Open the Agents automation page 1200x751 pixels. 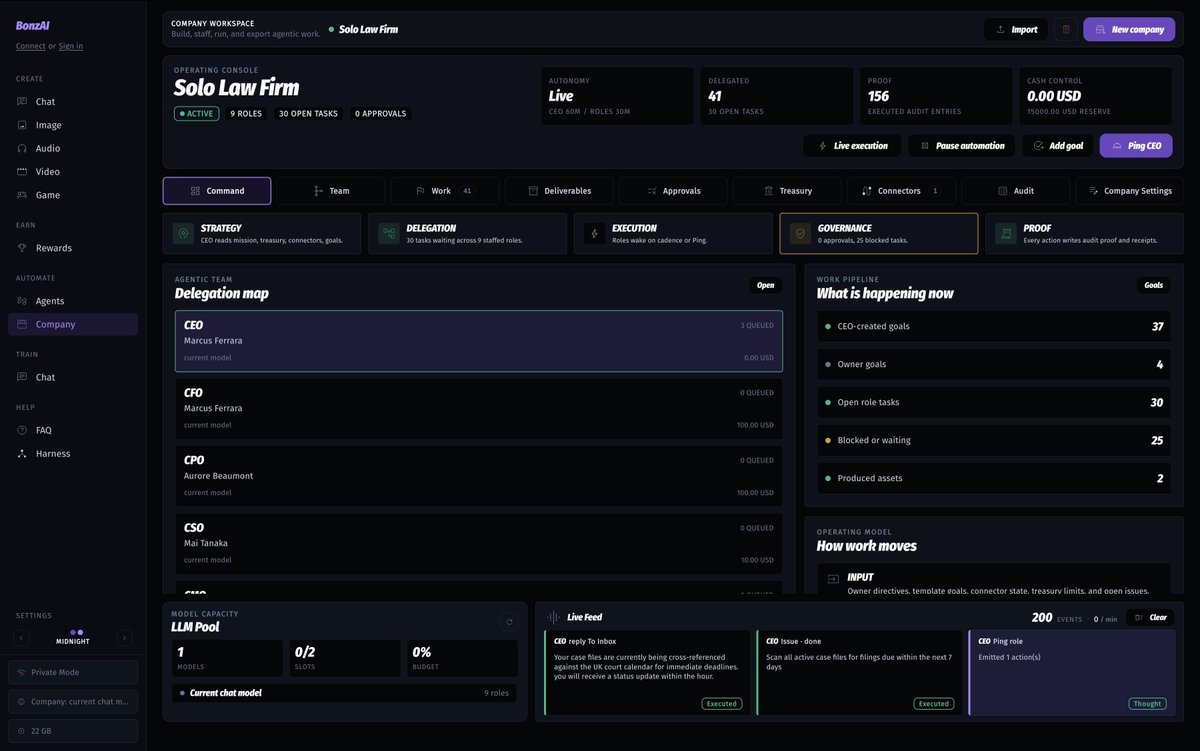(x=73, y=301)
